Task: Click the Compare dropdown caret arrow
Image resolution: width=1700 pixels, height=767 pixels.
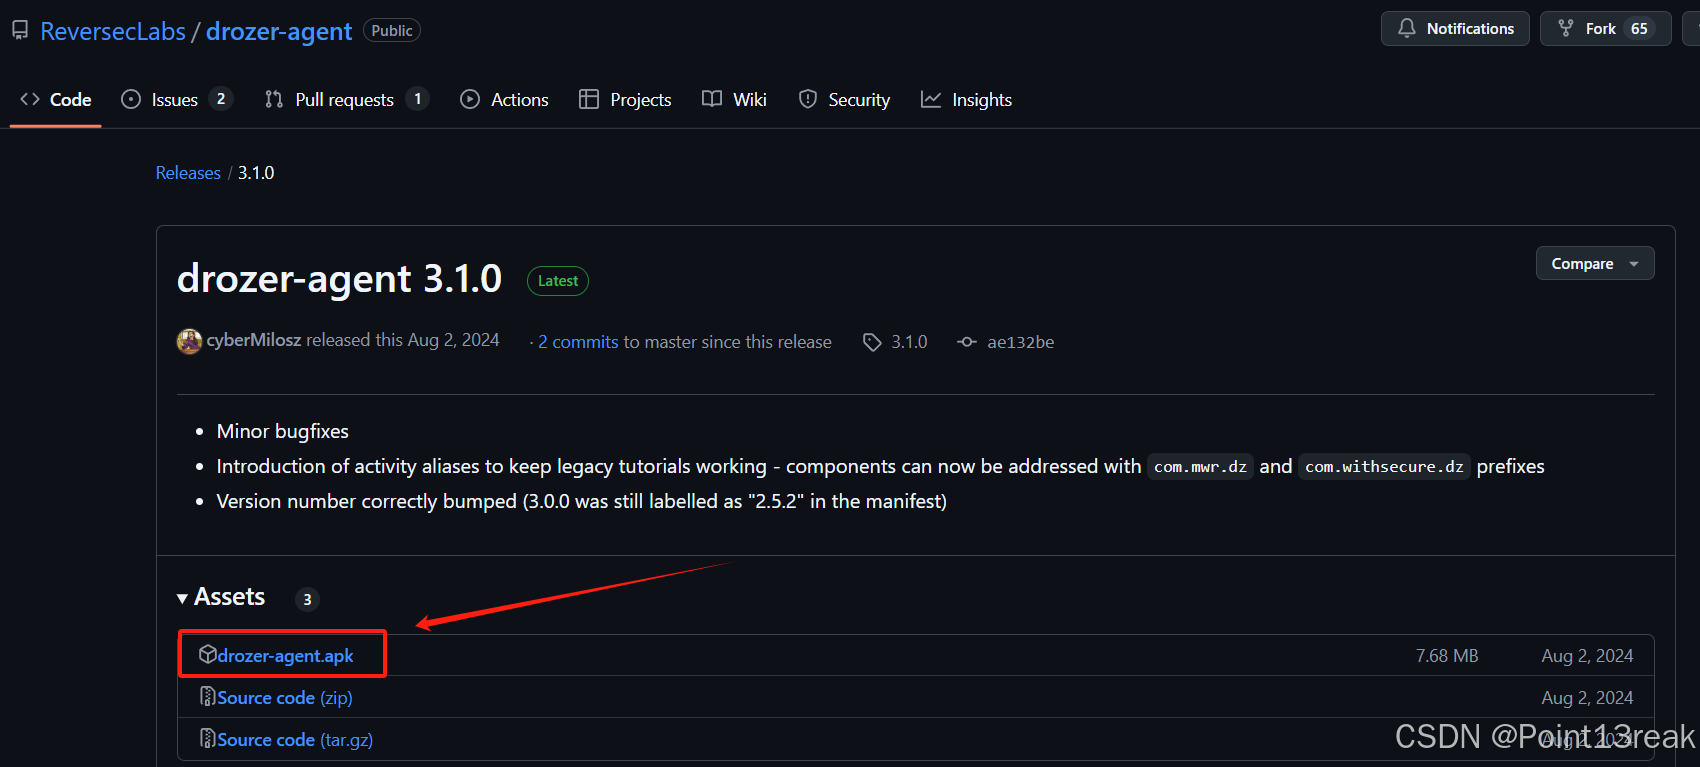Action: click(x=1634, y=265)
